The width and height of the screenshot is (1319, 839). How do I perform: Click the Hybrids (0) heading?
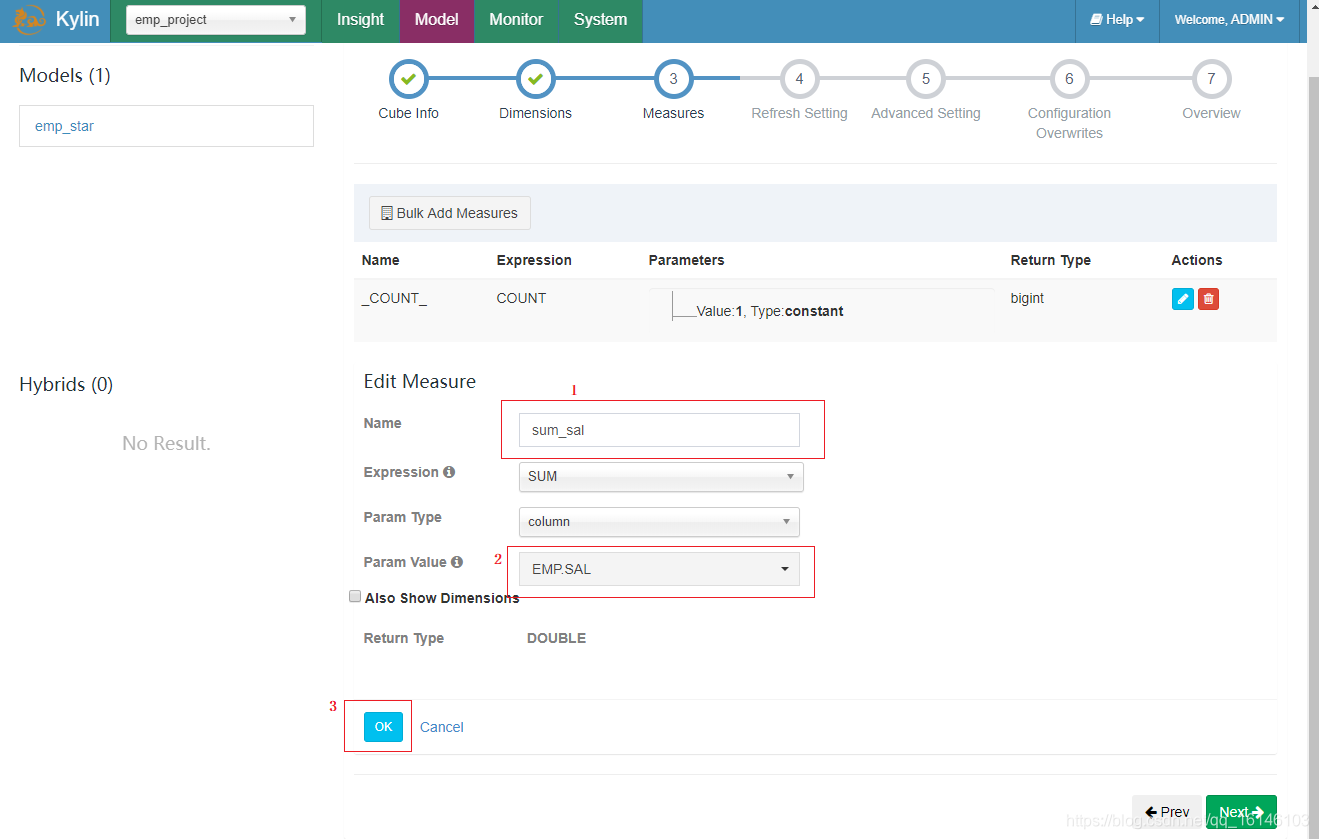tap(66, 385)
